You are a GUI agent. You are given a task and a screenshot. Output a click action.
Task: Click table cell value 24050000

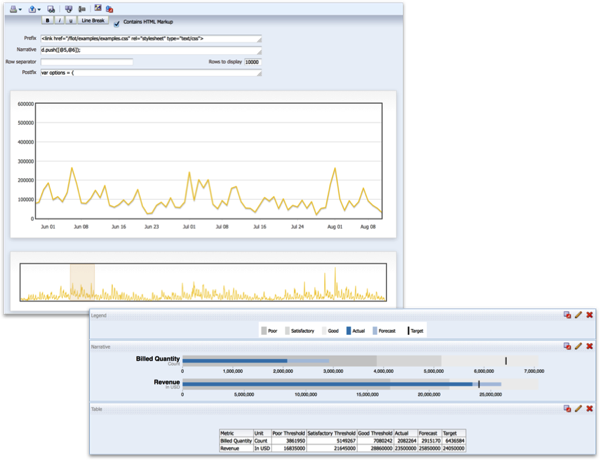pyautogui.click(x=453, y=448)
